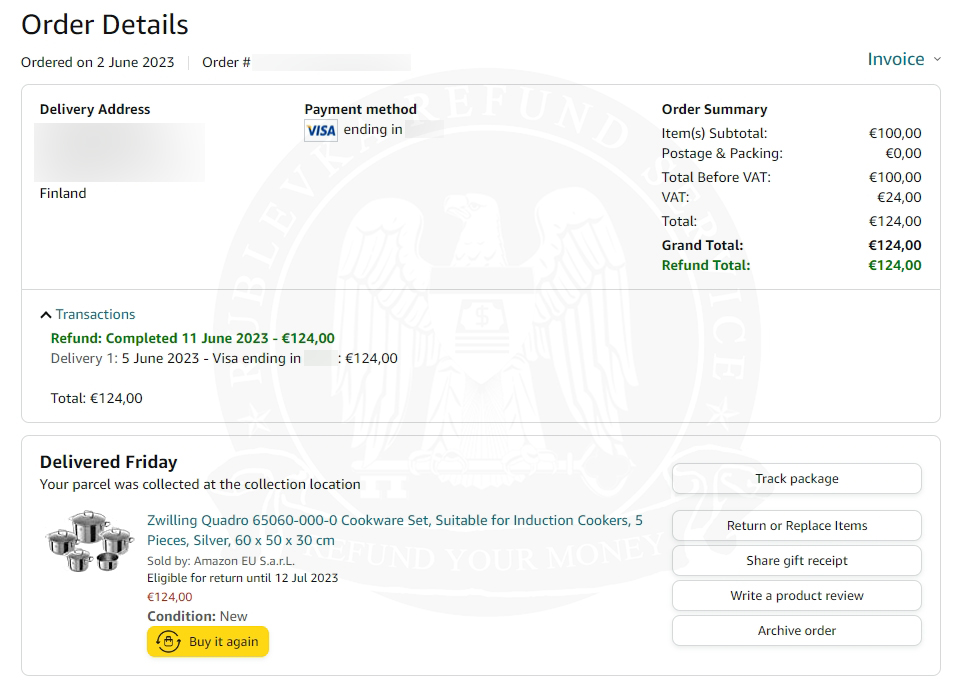Click the Refund Total amount €124,00

(895, 265)
